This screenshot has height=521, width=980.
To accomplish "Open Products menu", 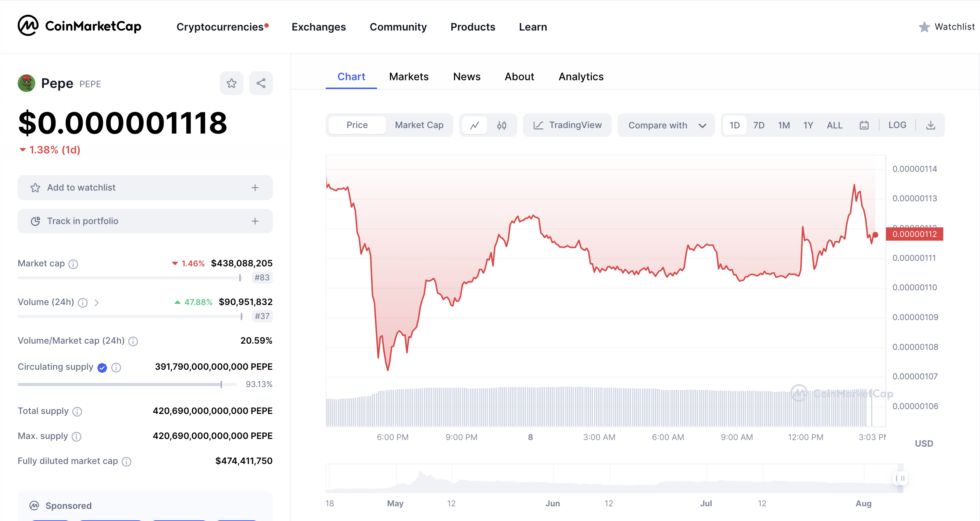I will pyautogui.click(x=472, y=27).
